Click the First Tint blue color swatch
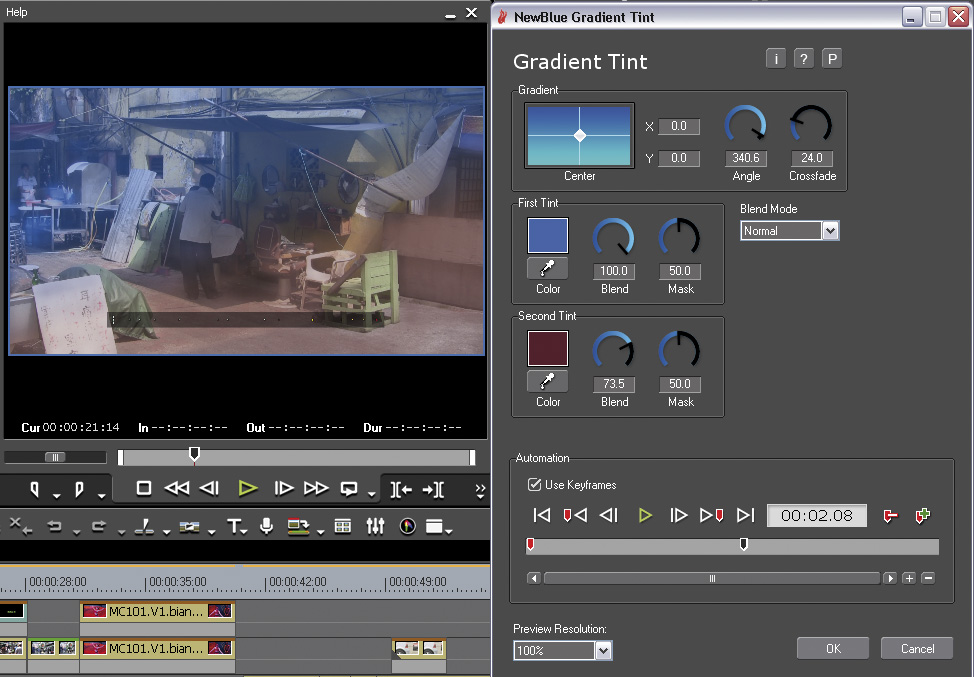This screenshot has width=974, height=677. [548, 236]
